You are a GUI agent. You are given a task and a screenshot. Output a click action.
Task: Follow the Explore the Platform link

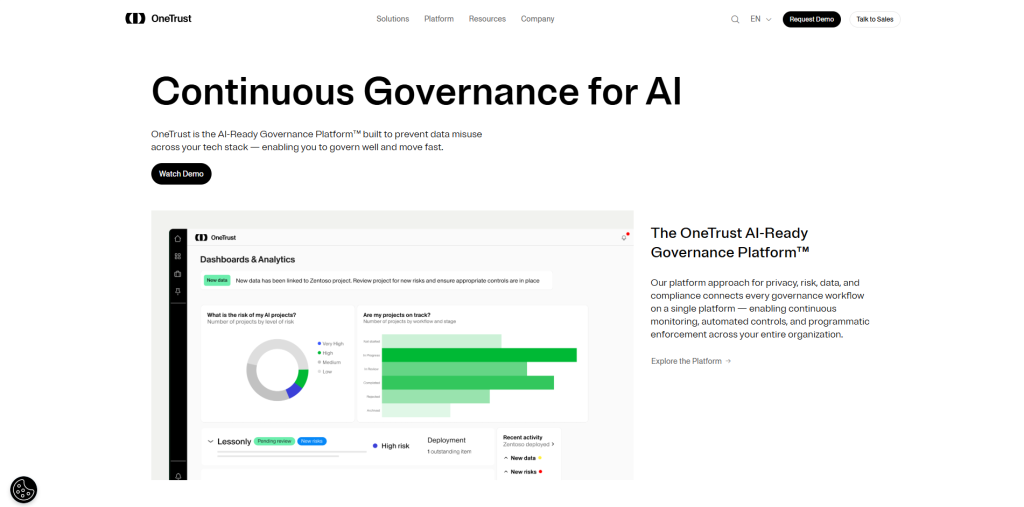pyautogui.click(x=691, y=361)
